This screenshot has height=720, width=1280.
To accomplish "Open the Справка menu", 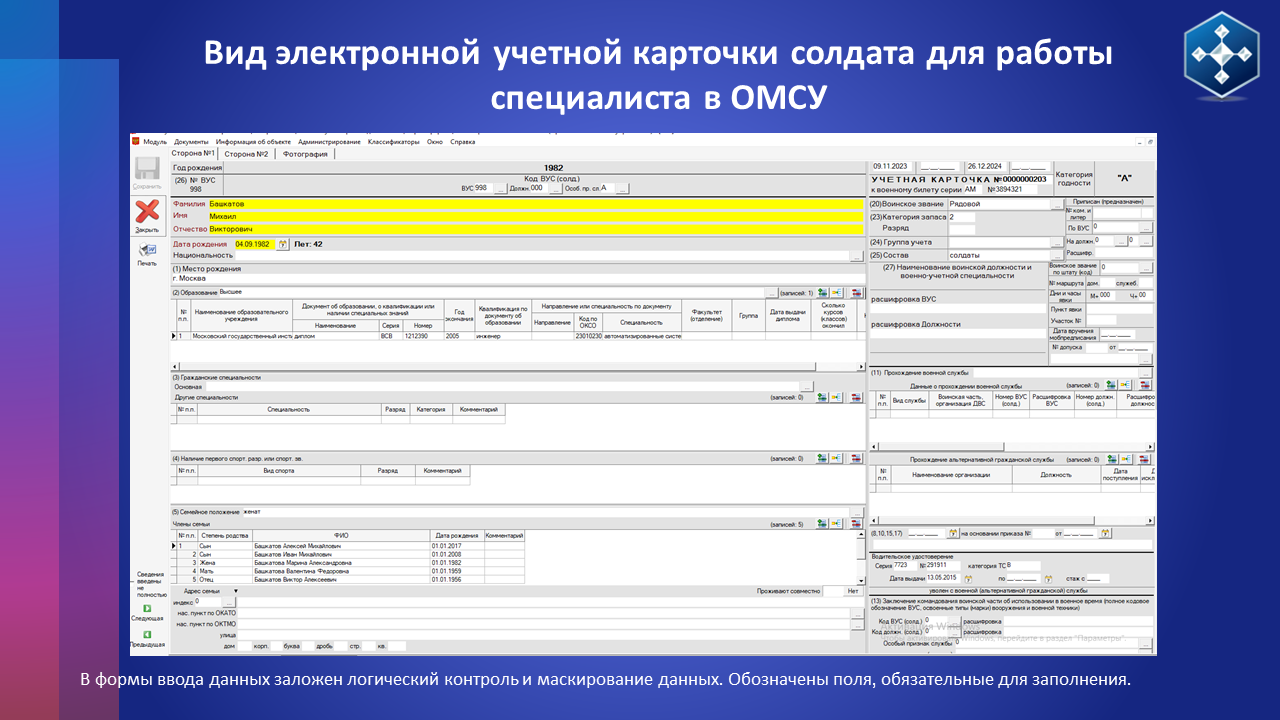I will click(x=463, y=142).
